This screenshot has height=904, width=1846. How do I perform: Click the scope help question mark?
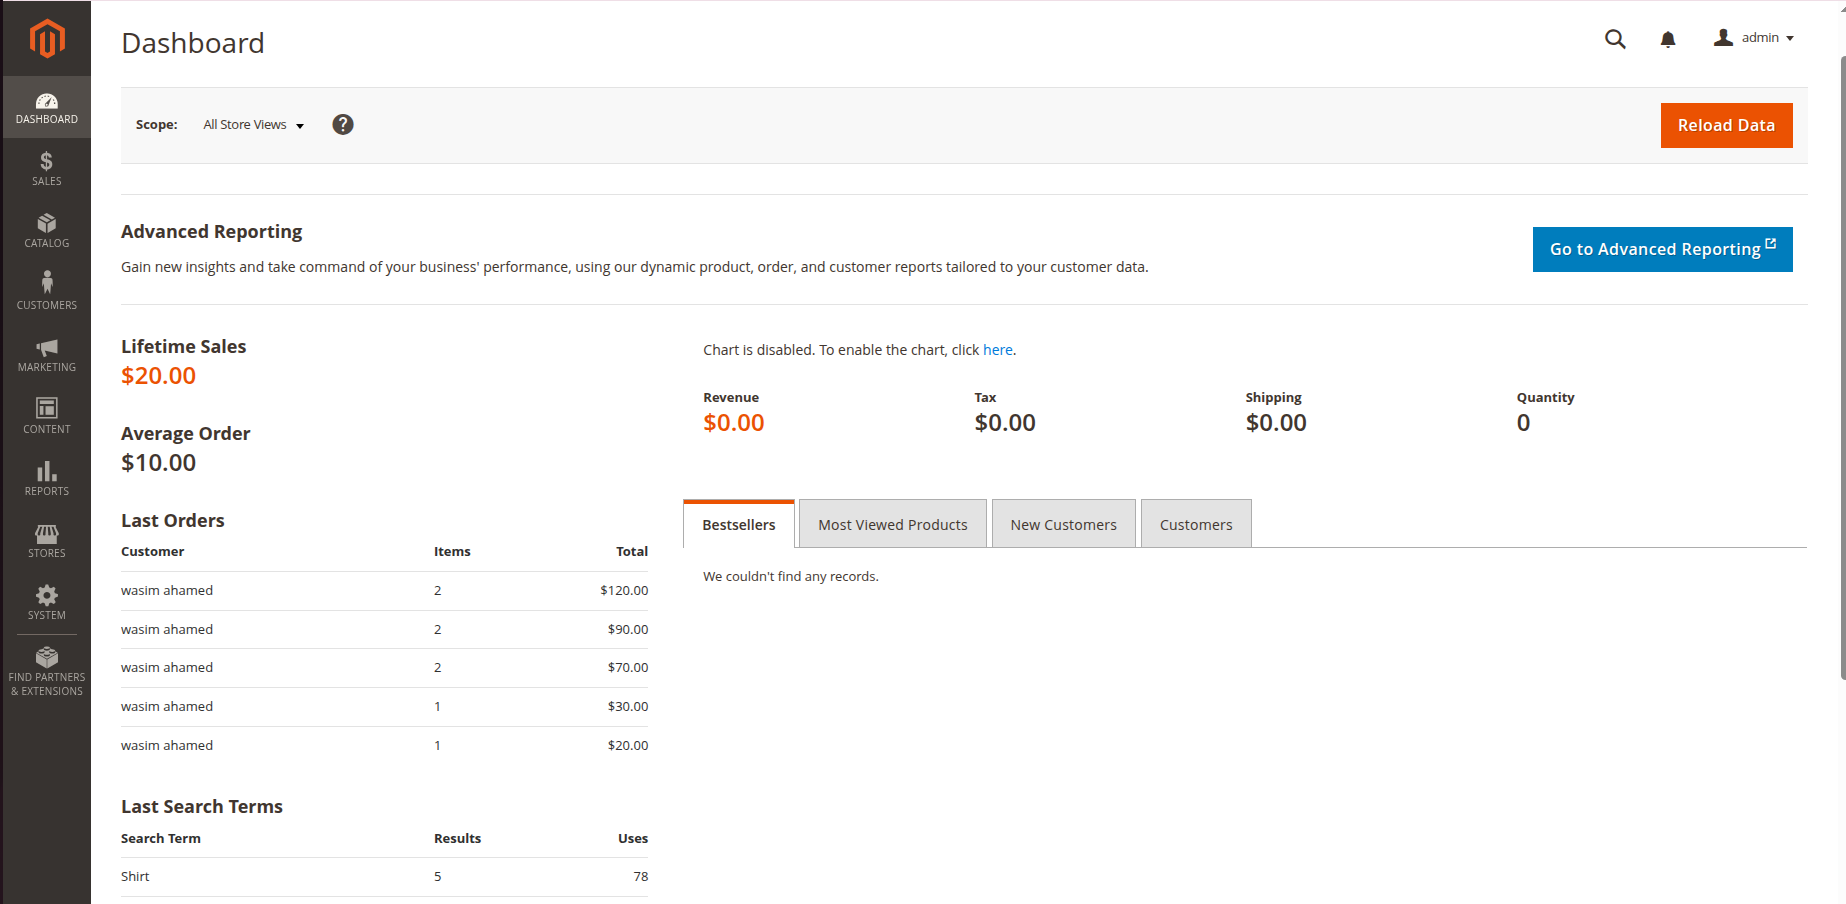[343, 124]
